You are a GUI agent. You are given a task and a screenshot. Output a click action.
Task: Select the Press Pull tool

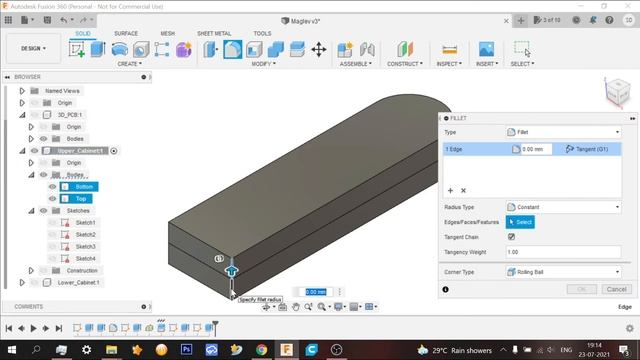[211, 50]
